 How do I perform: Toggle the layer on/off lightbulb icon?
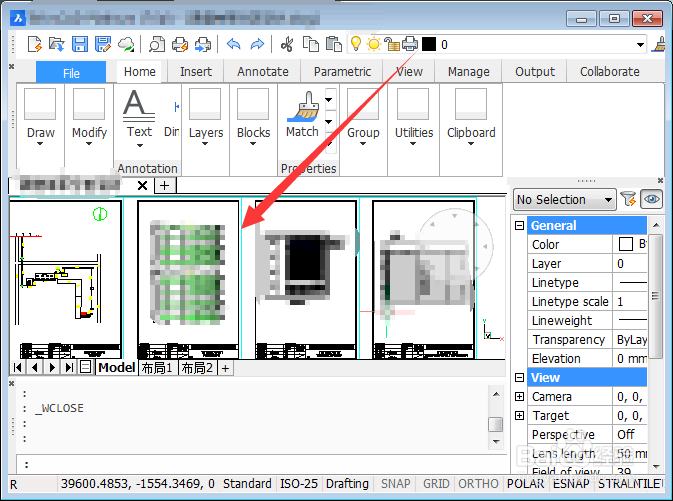pyautogui.click(x=356, y=44)
